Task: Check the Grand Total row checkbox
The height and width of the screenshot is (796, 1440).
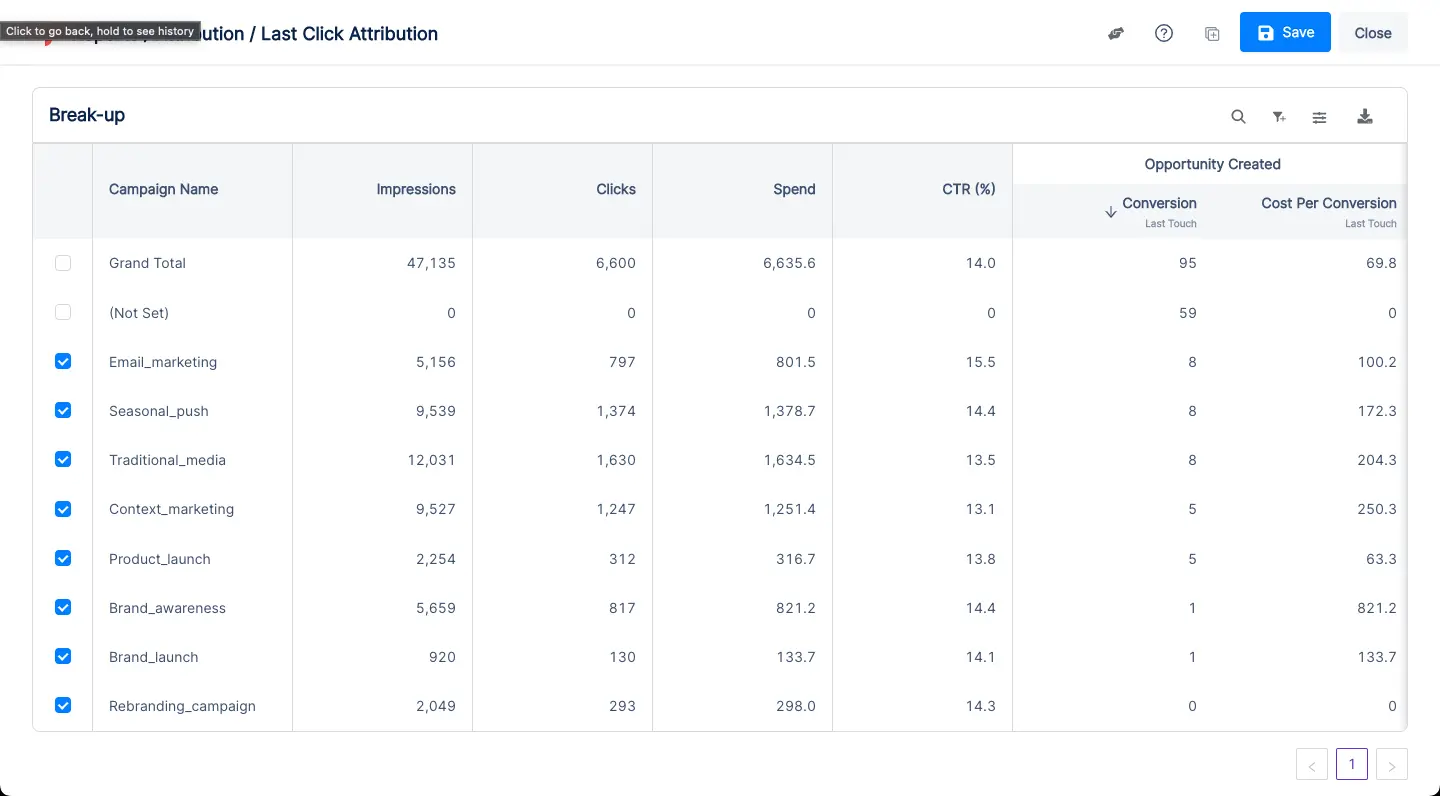Action: click(x=63, y=263)
